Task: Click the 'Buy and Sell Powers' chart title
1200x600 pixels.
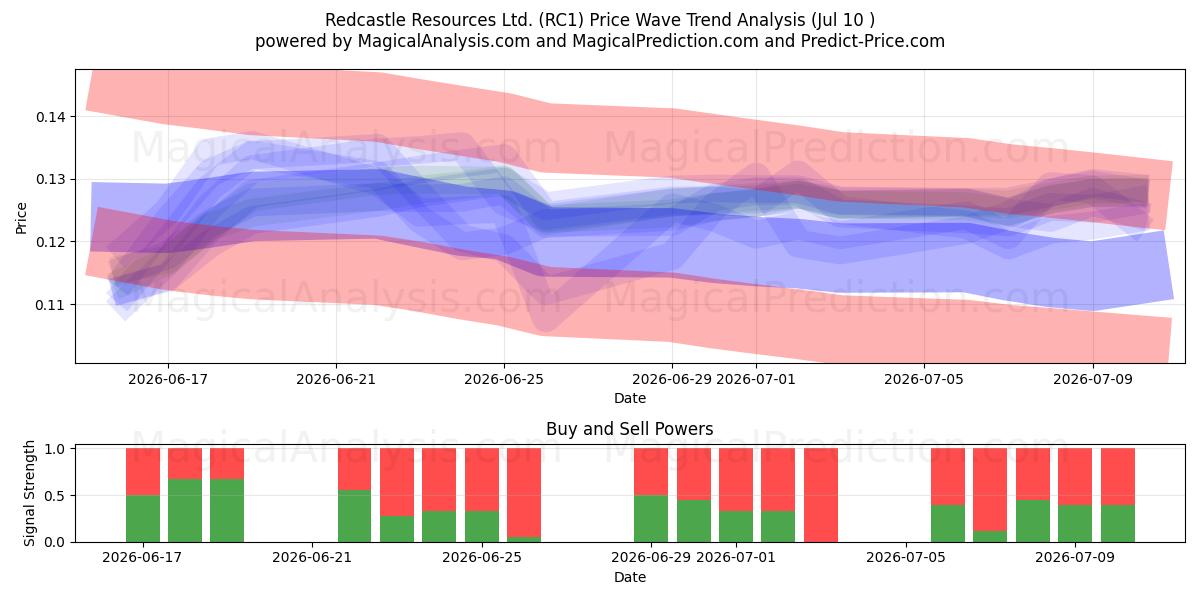Action: 629,429
